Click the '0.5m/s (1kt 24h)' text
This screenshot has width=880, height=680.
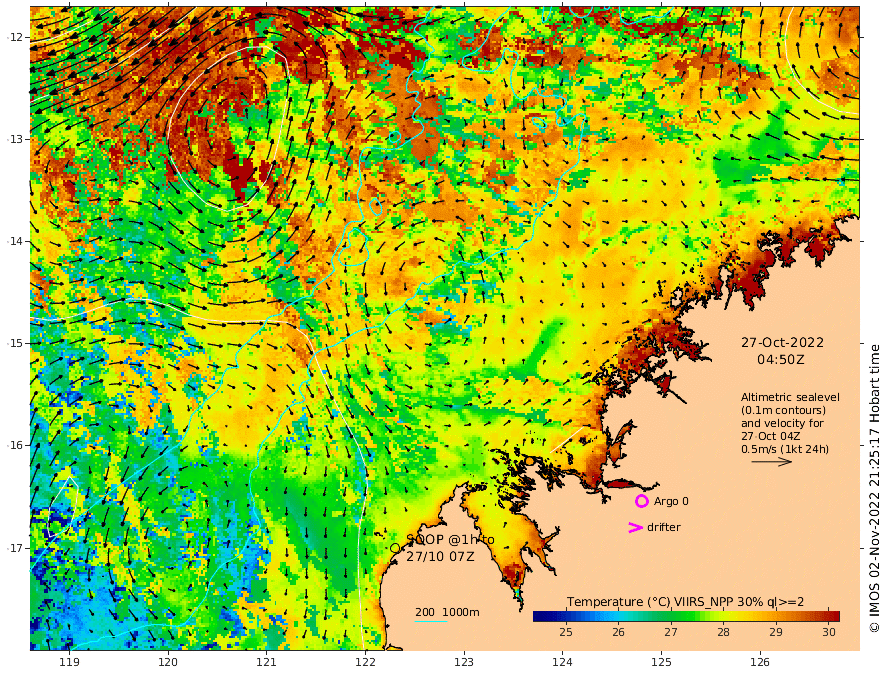coord(785,449)
